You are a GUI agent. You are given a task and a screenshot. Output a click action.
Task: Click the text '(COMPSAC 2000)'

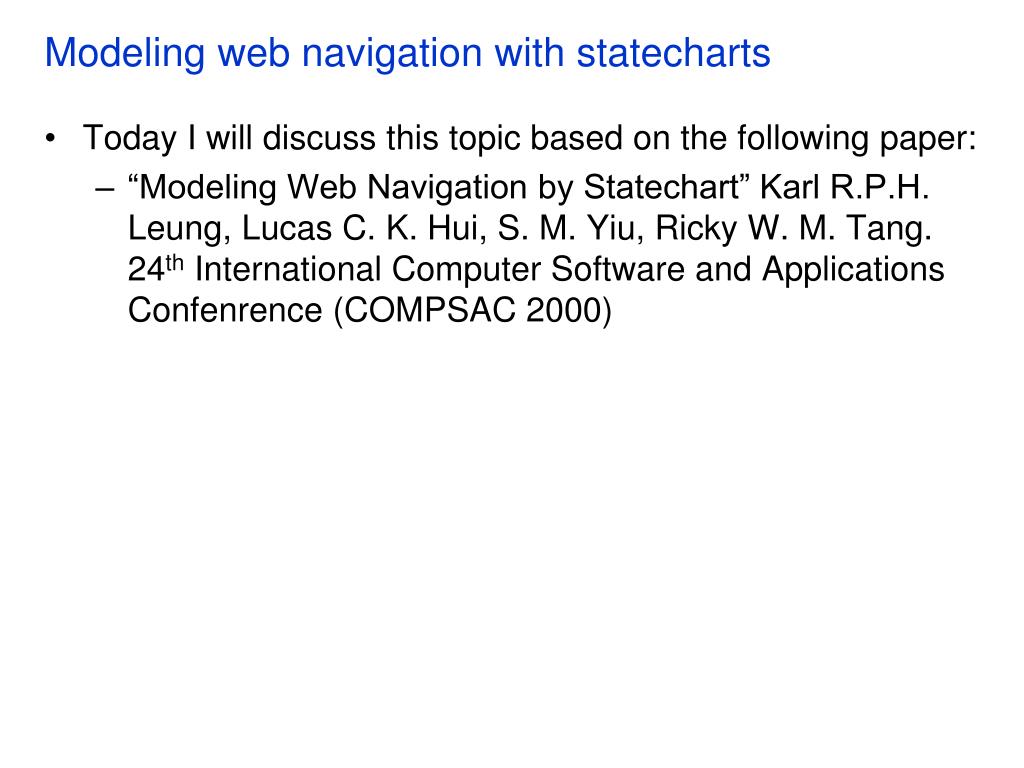(x=473, y=311)
